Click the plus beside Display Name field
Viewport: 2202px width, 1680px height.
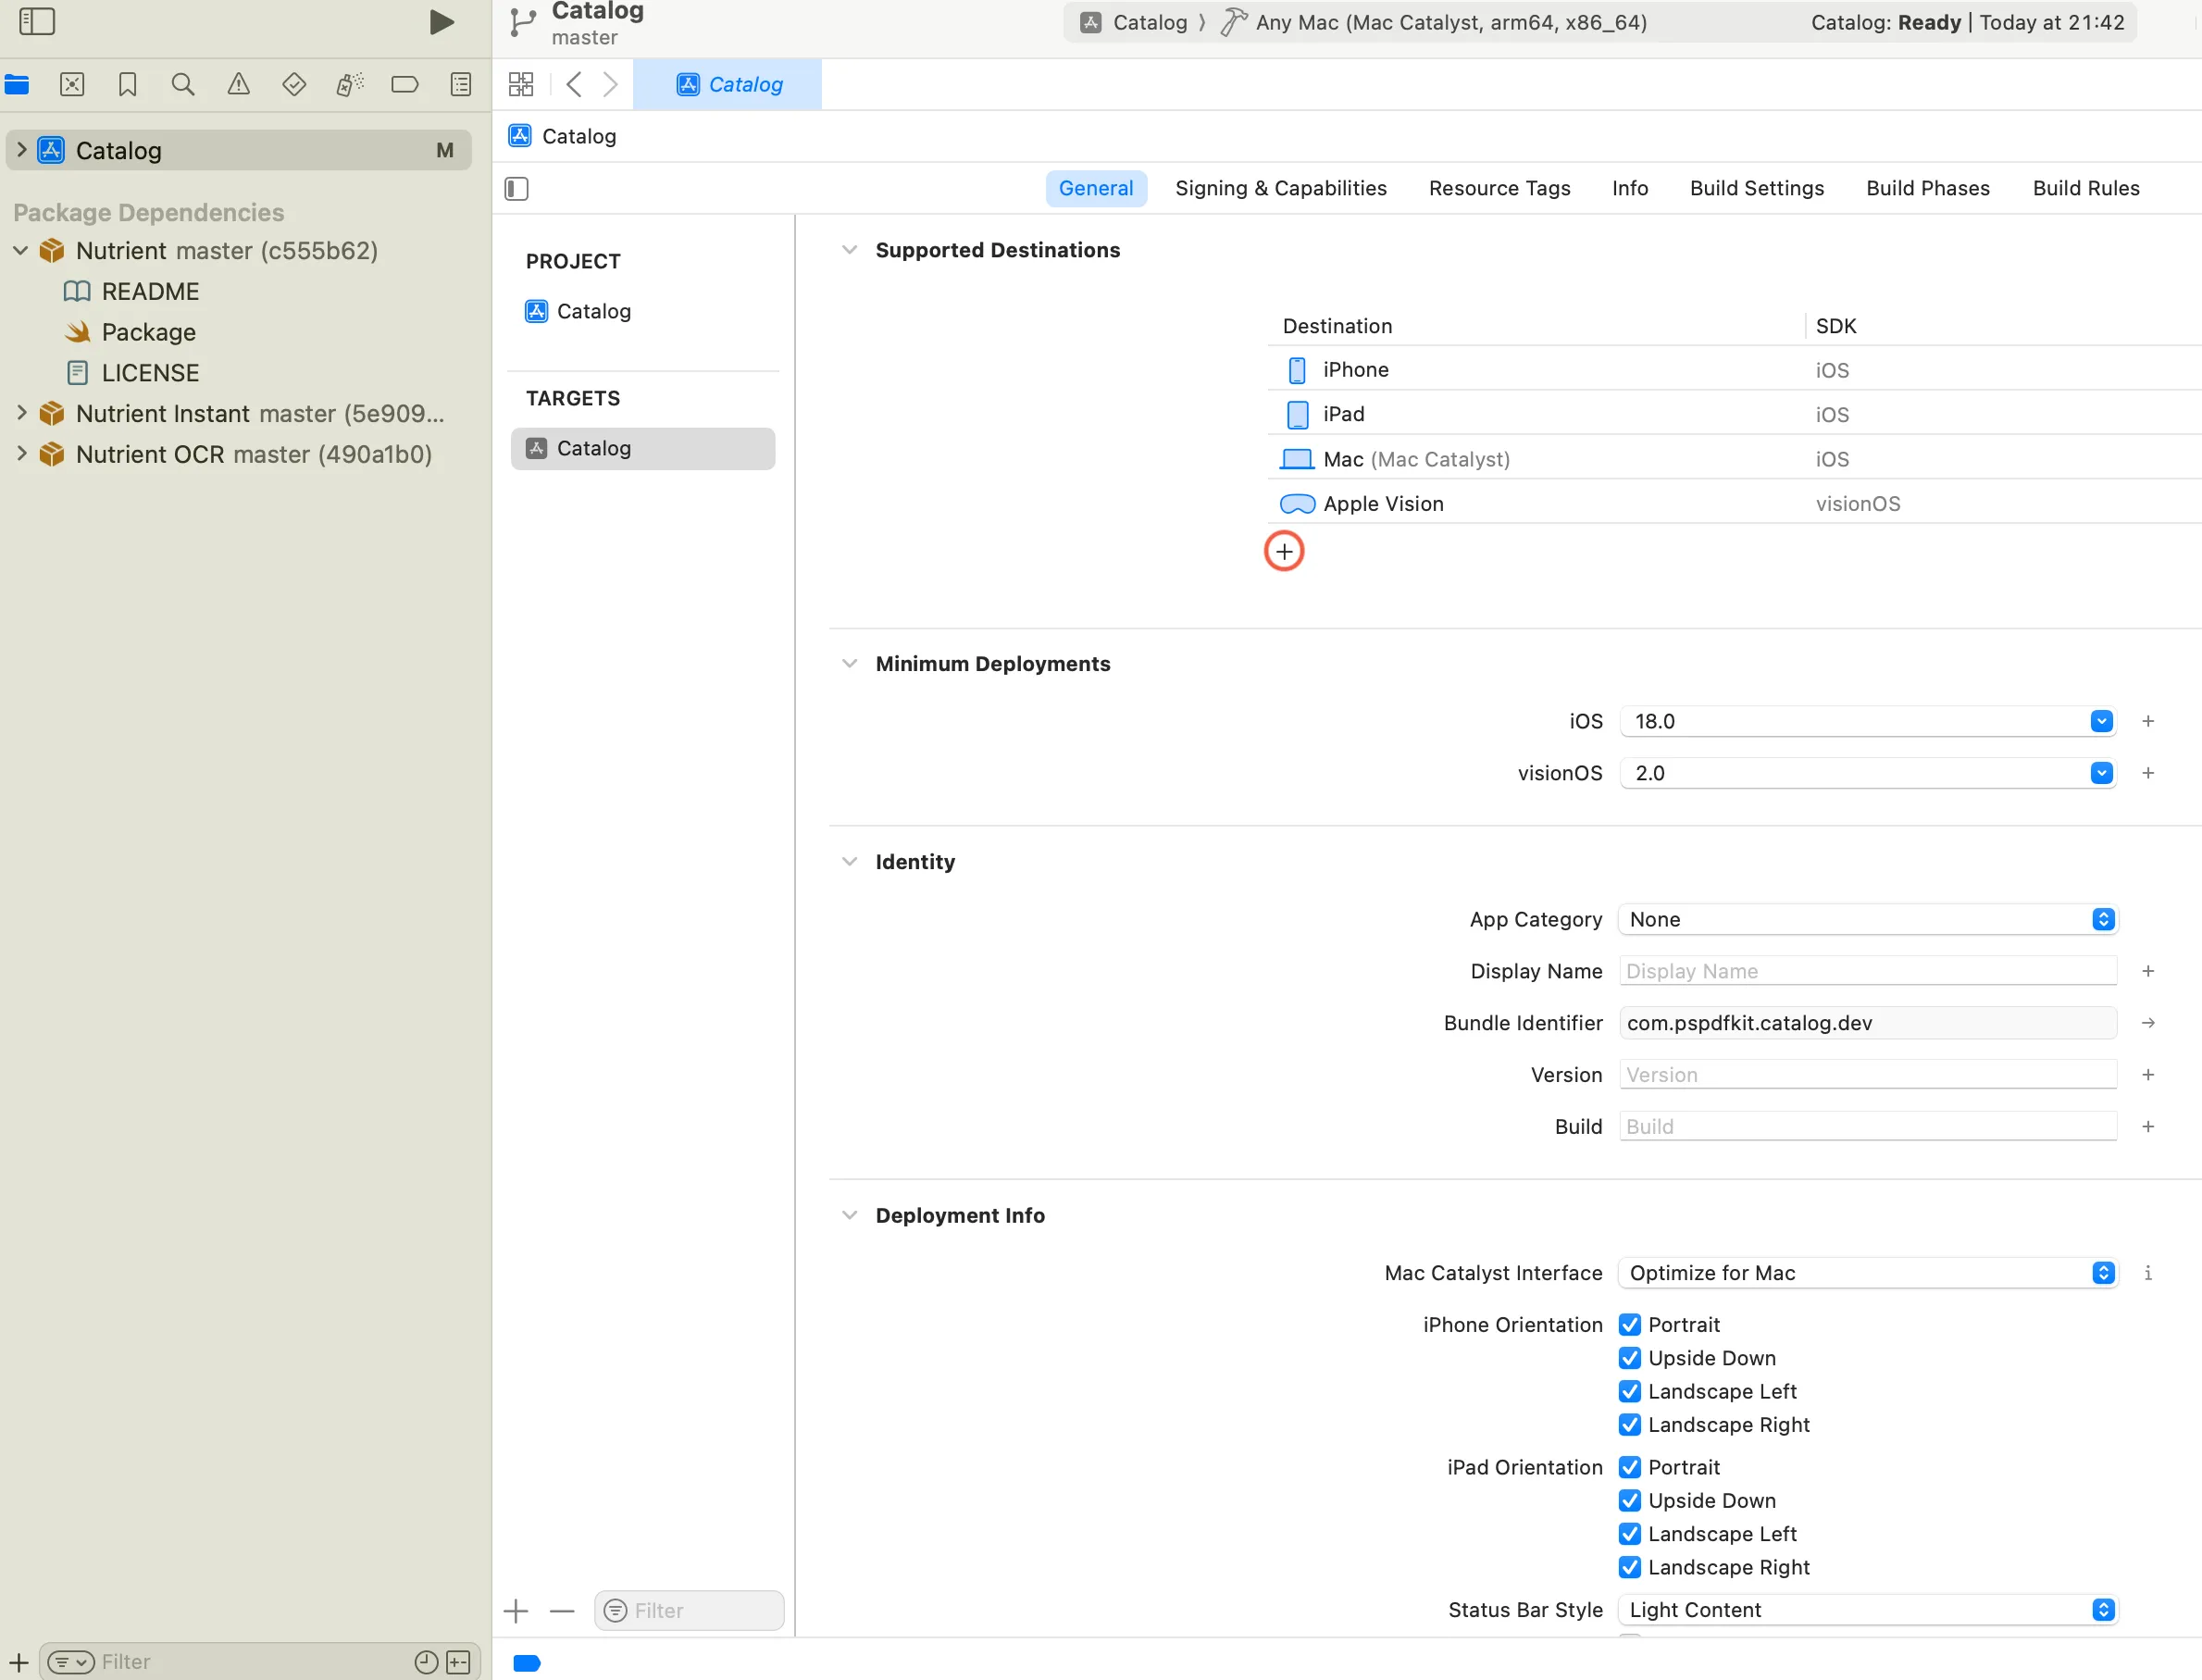[x=2147, y=971]
